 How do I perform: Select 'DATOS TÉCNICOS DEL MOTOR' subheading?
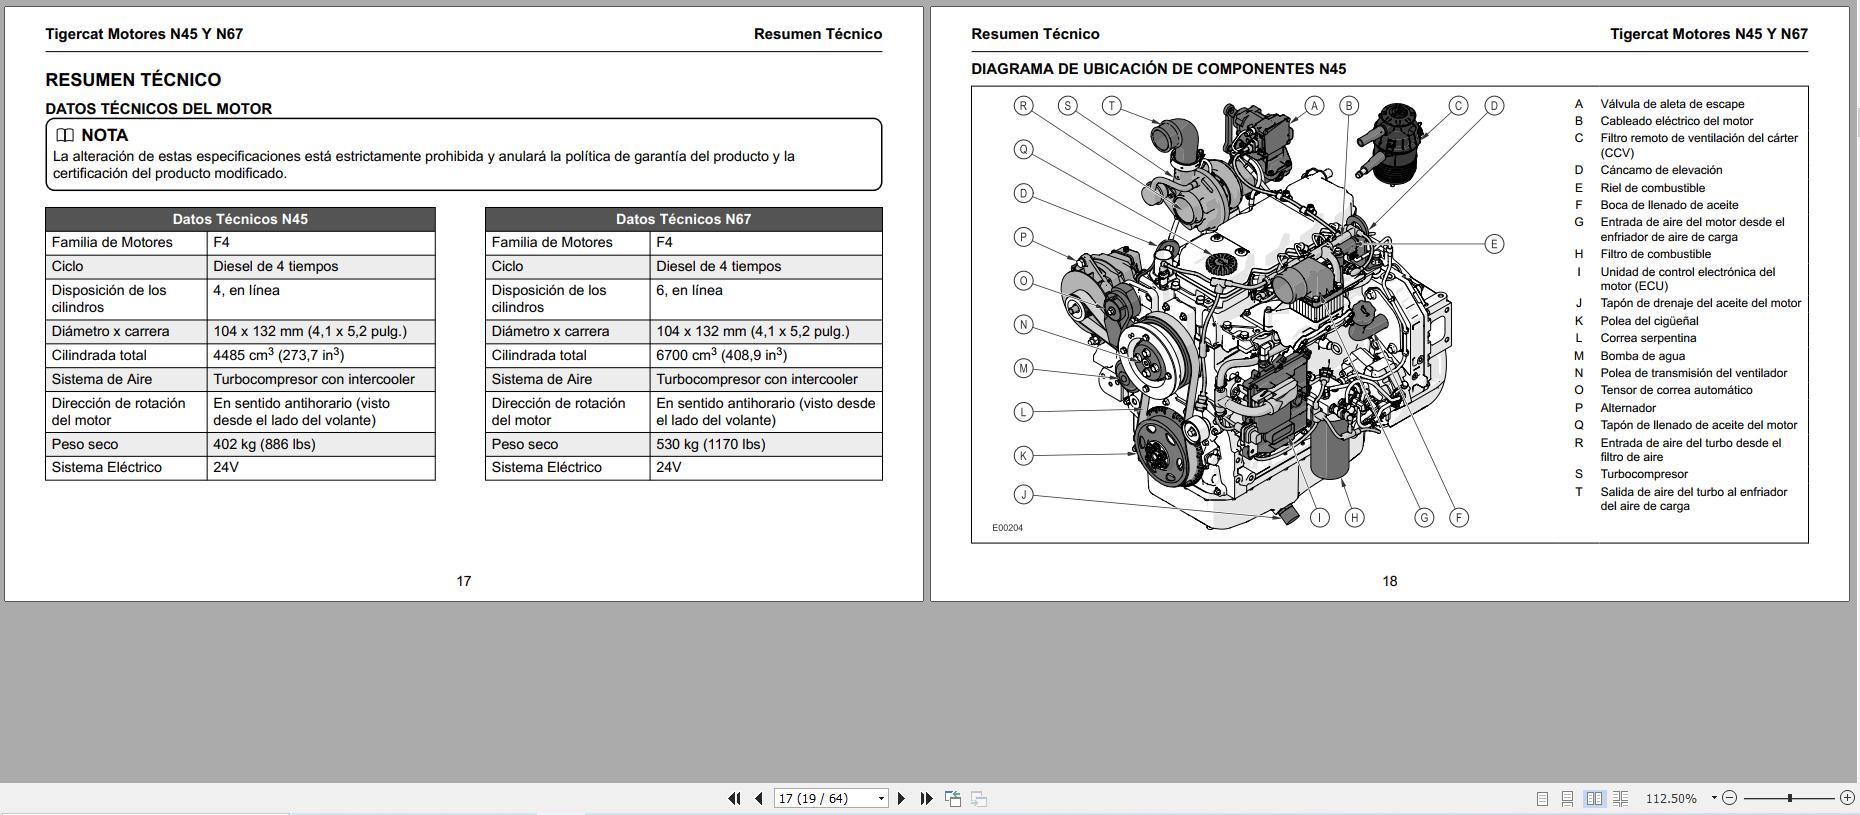pos(158,108)
